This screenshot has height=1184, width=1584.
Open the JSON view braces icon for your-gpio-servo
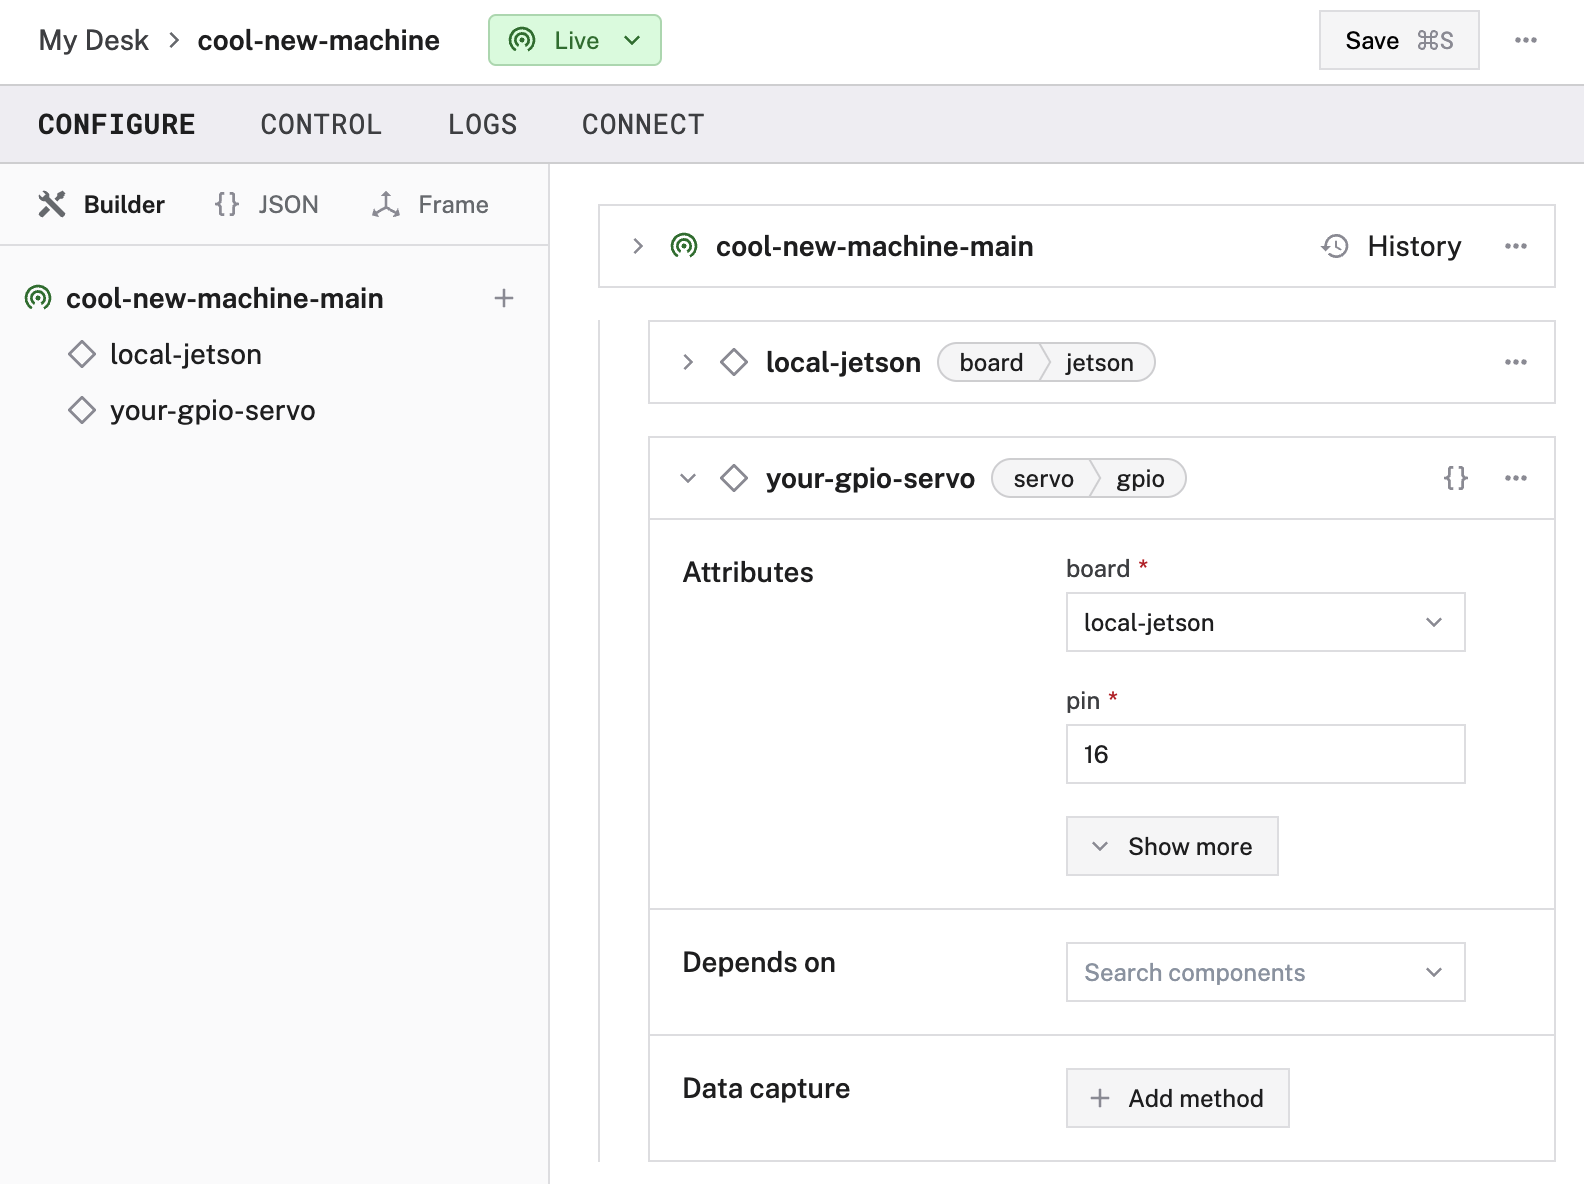click(1456, 478)
